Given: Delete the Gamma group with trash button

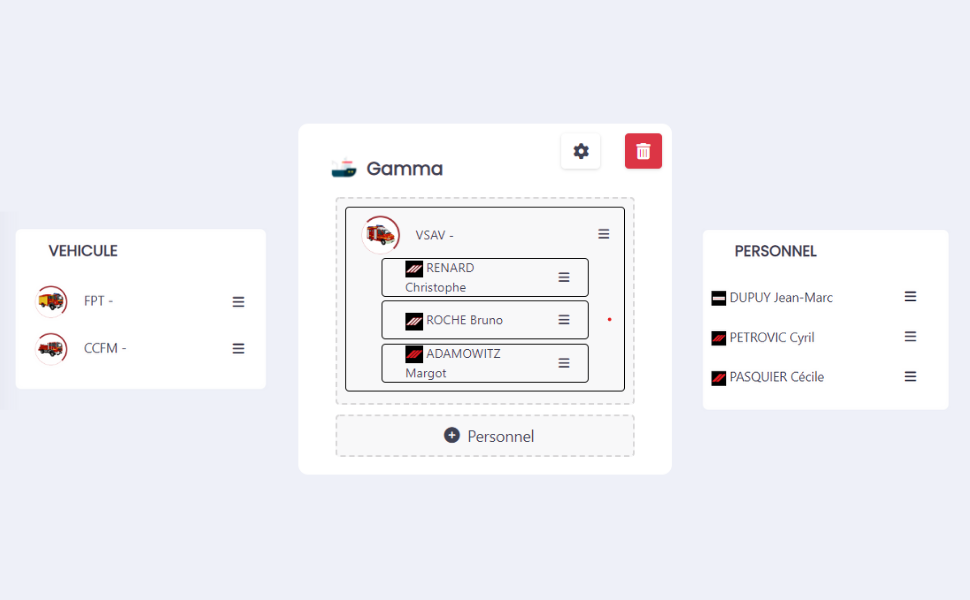Looking at the screenshot, I should point(643,151).
